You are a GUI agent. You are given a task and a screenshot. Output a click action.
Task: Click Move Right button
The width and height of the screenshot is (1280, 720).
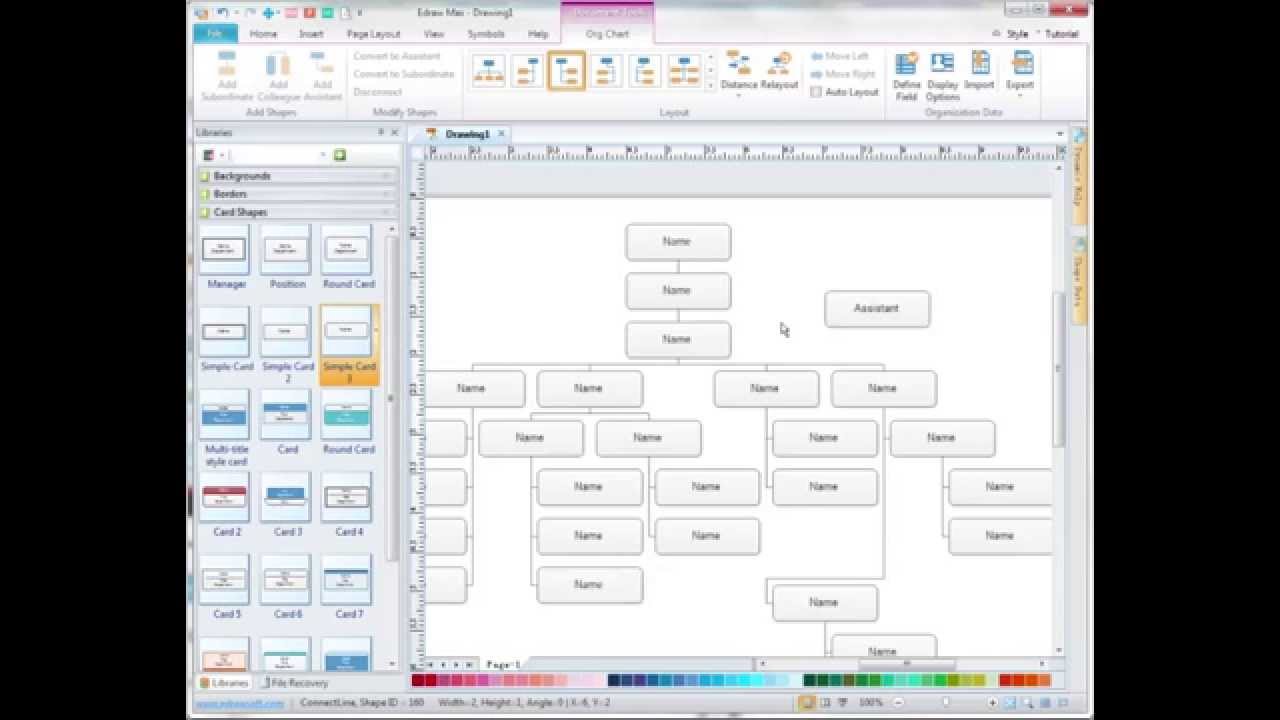[841, 74]
